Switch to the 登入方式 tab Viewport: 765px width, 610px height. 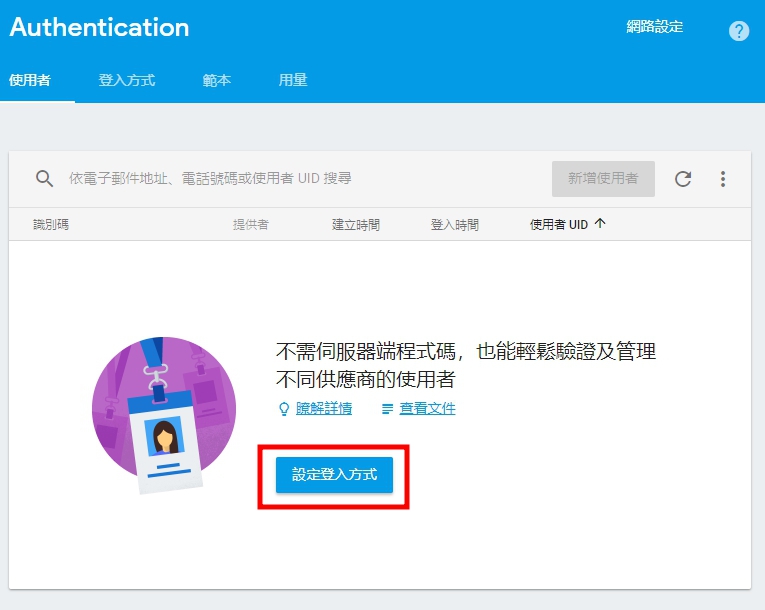point(127,80)
